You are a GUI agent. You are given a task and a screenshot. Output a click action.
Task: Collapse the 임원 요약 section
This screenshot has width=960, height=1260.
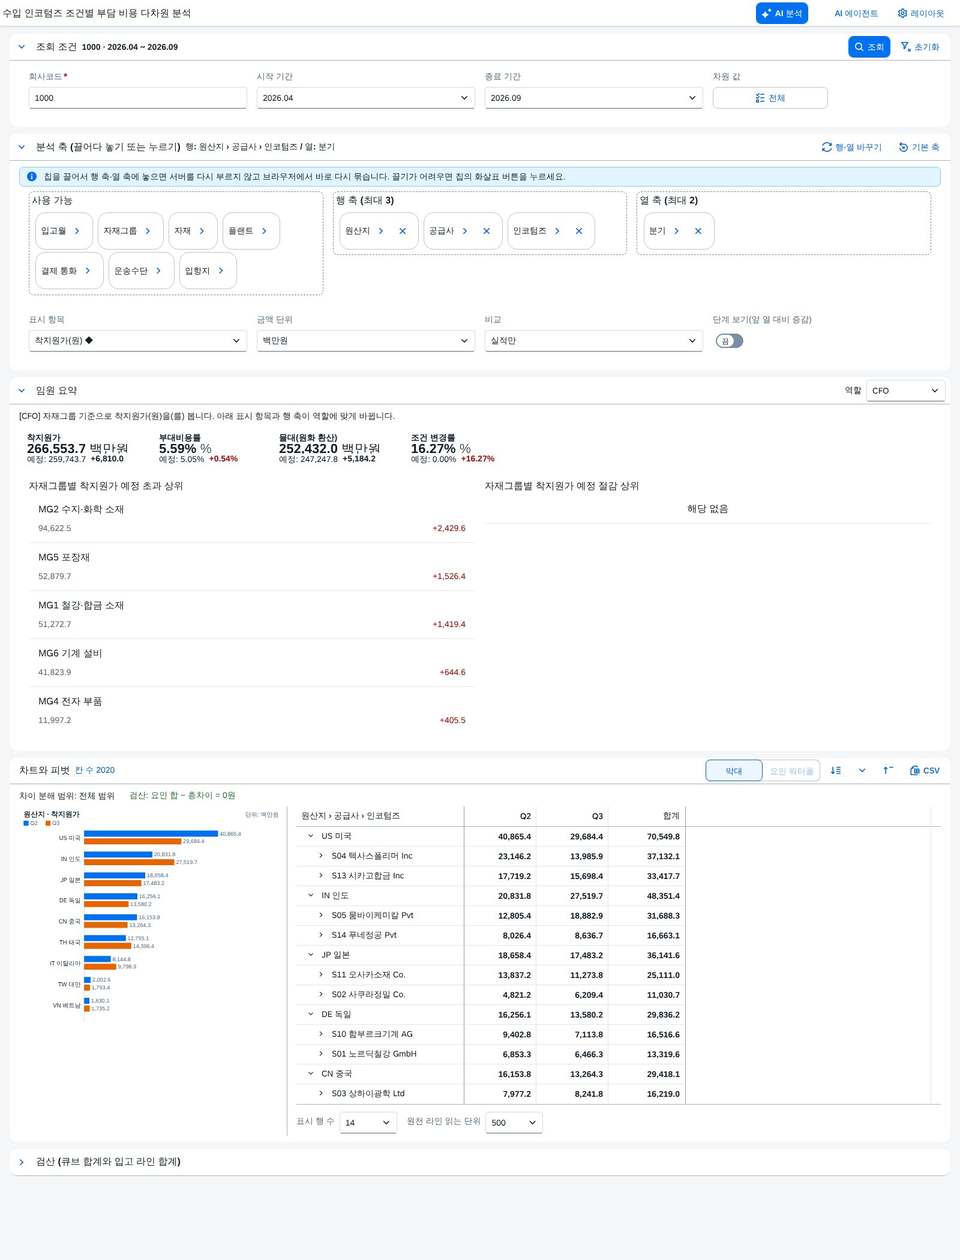22,391
